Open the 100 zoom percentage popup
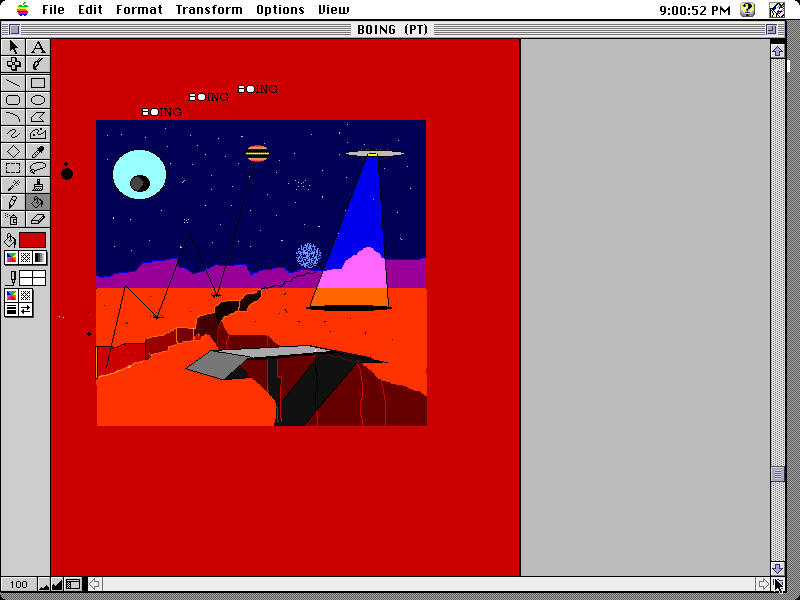 19,585
